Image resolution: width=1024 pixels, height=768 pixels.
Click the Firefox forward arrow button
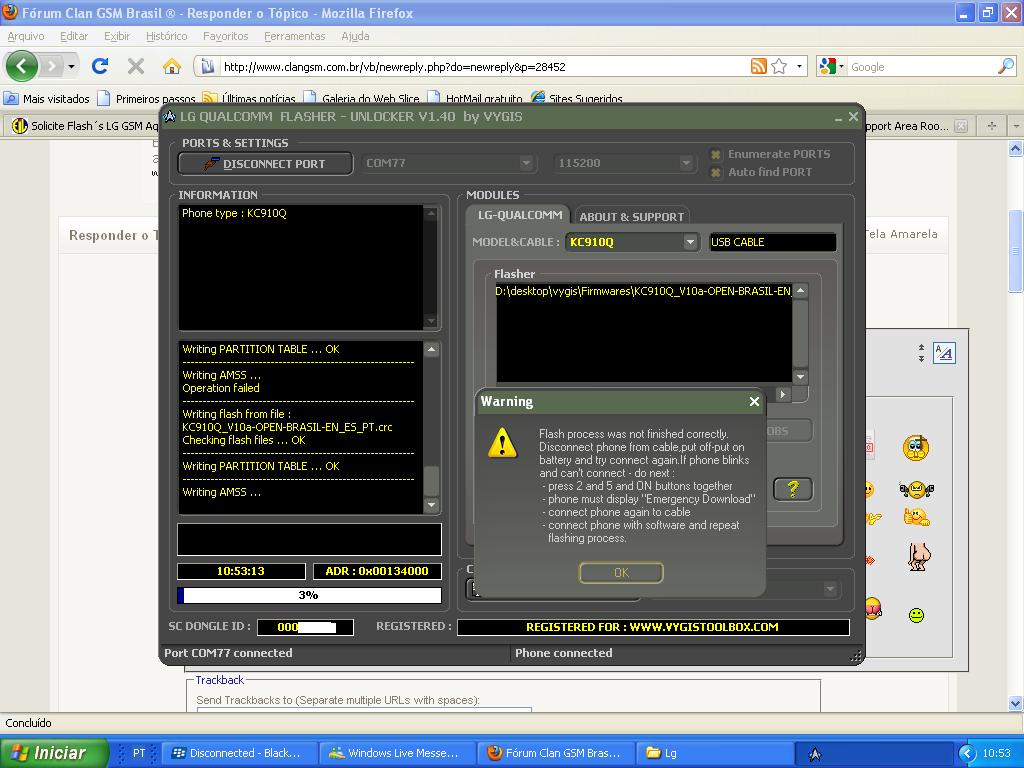[x=52, y=66]
